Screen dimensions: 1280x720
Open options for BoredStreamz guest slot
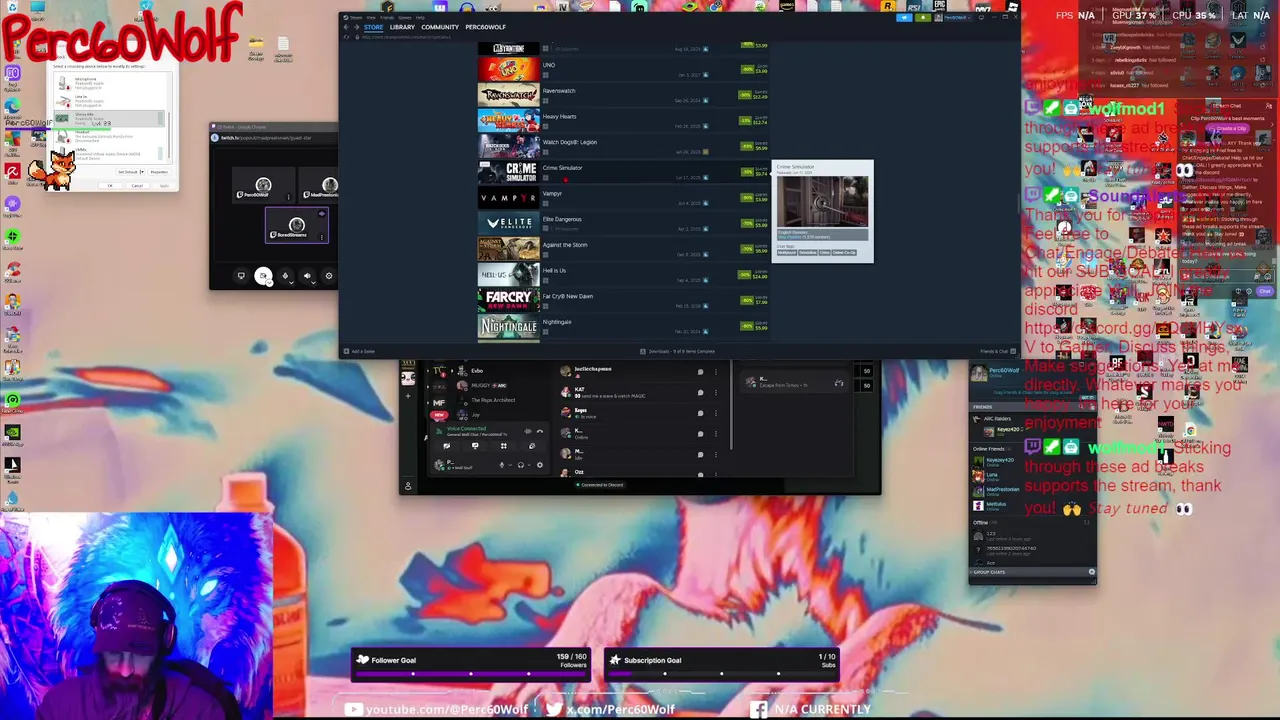tap(322, 237)
